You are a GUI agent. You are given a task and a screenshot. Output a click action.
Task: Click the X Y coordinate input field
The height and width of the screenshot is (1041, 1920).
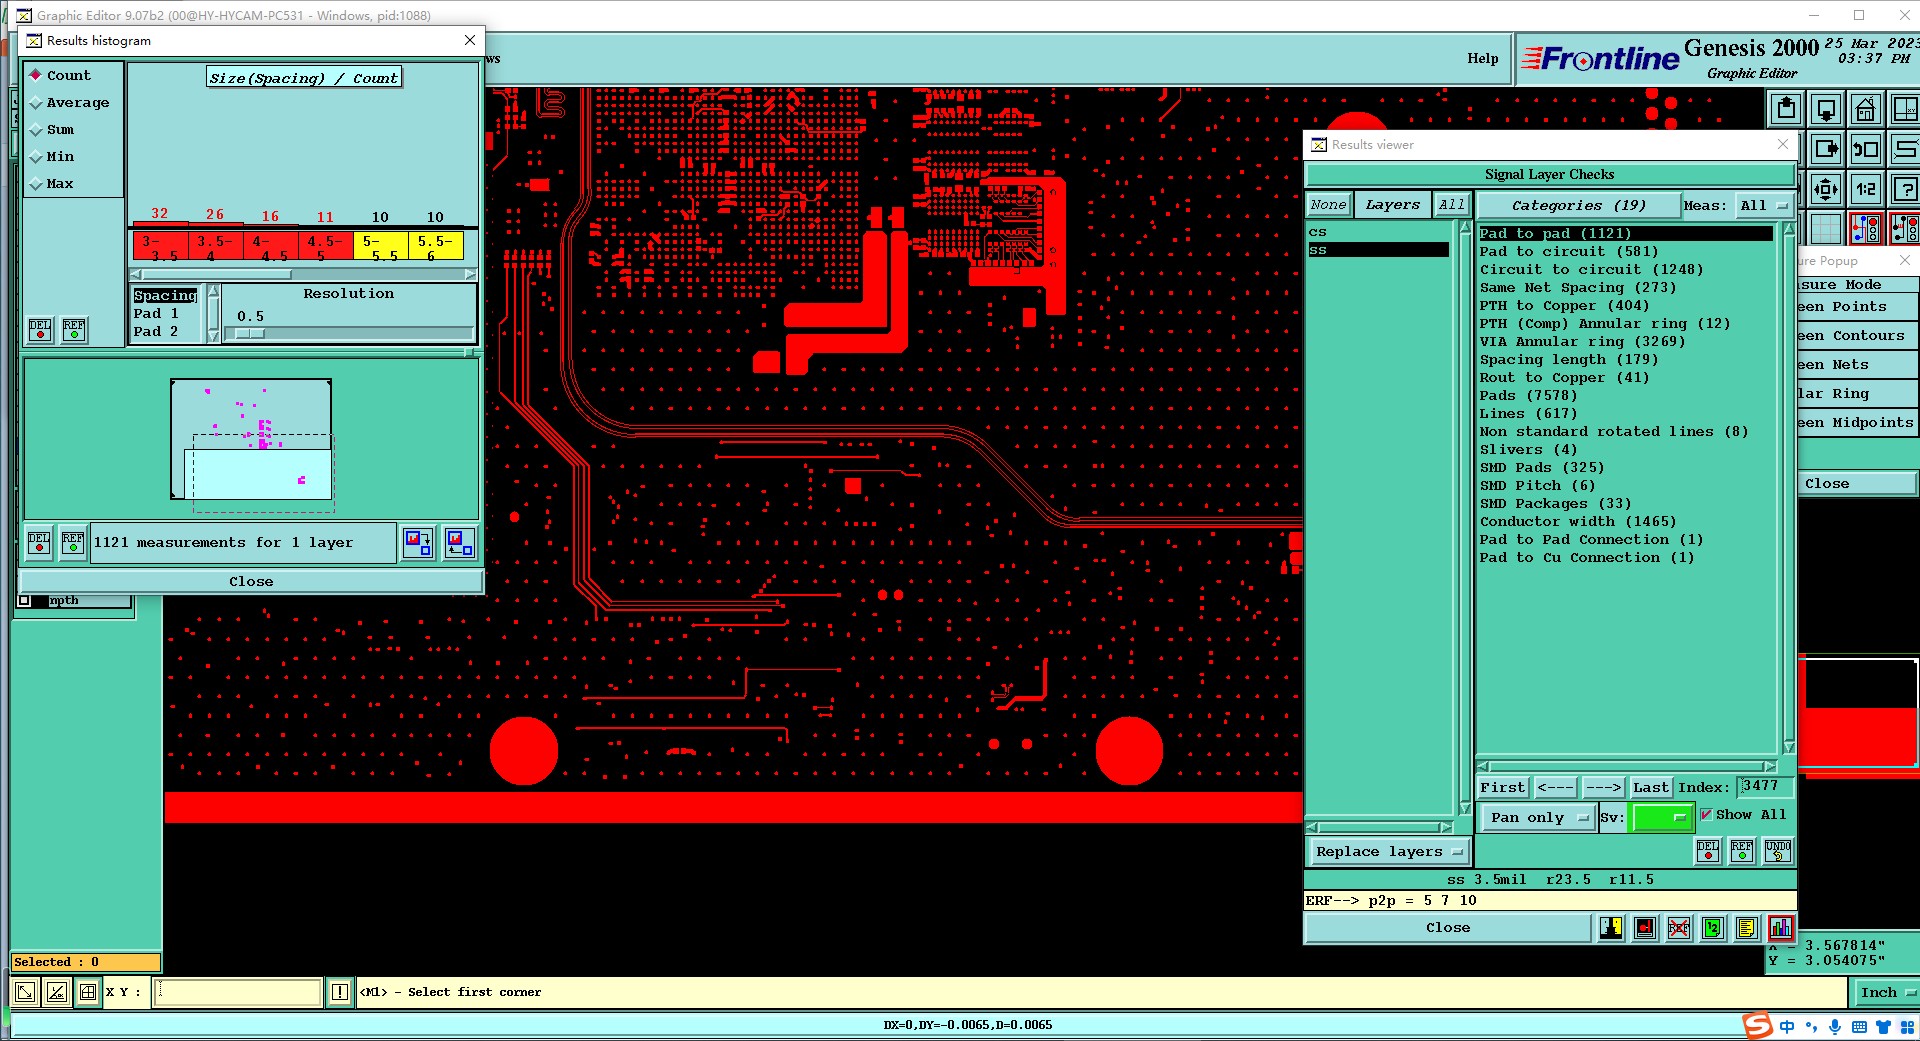[x=238, y=992]
